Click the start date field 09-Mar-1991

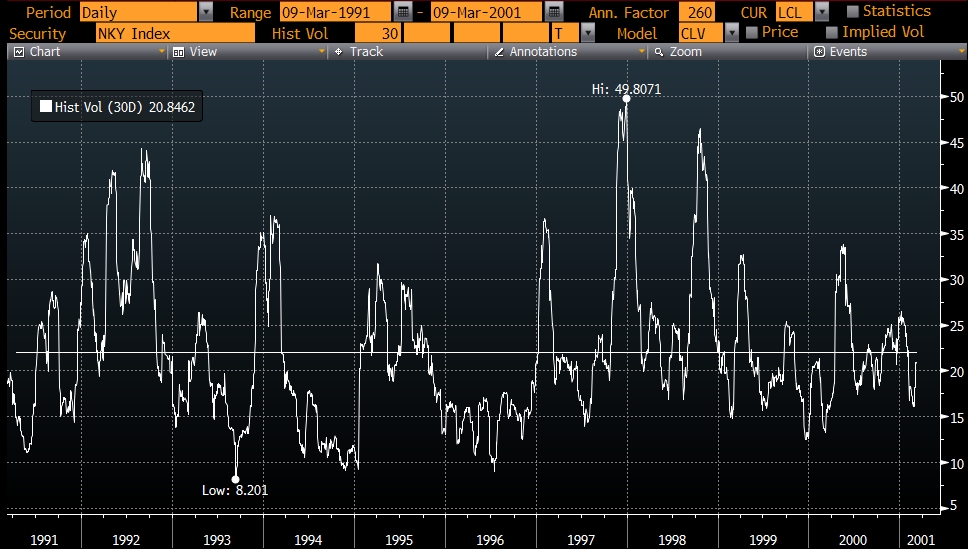335,12
